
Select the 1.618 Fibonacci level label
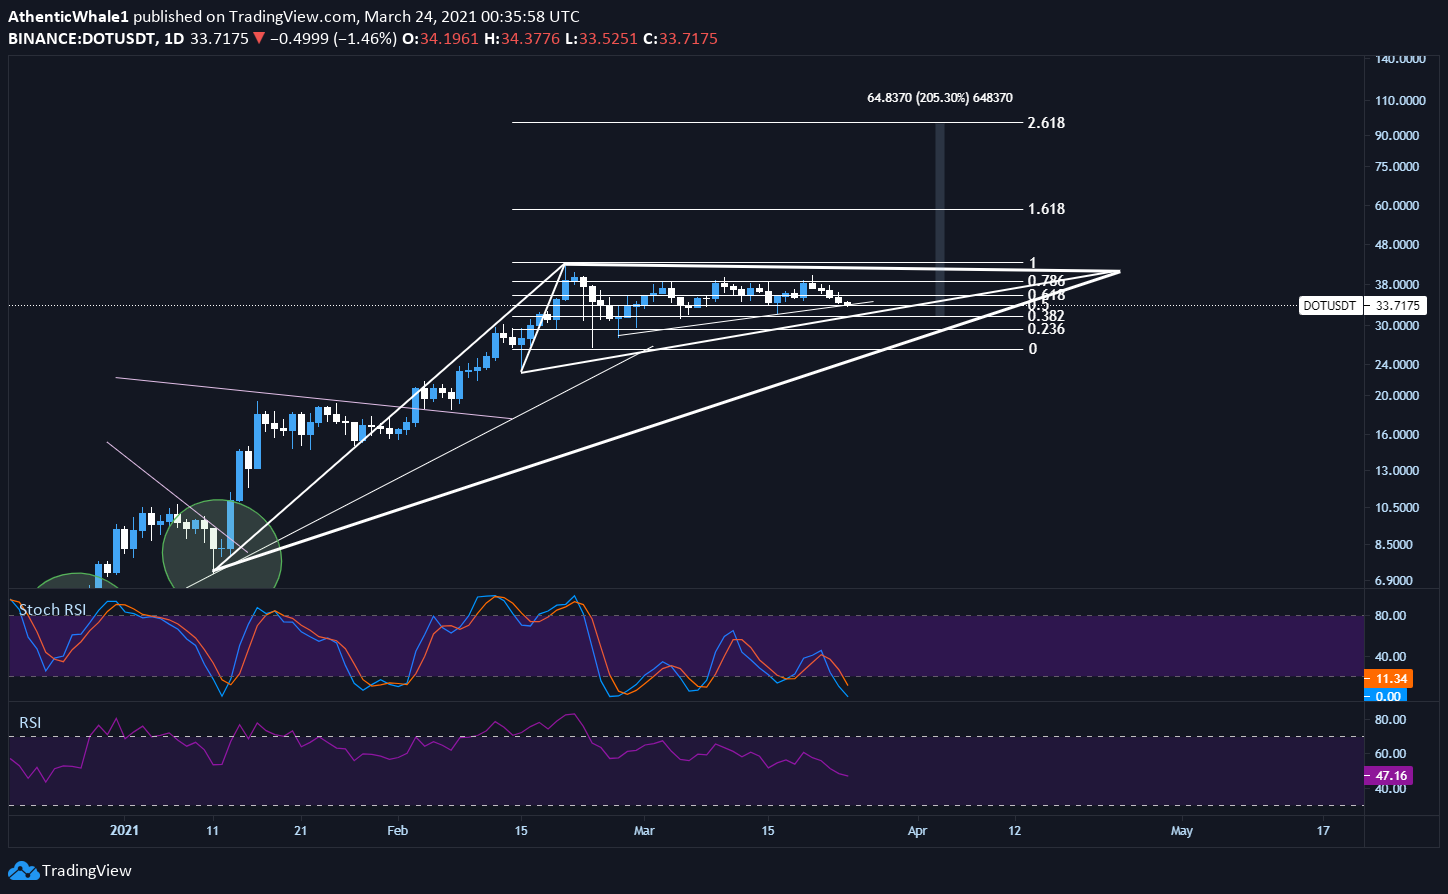[x=1046, y=209]
